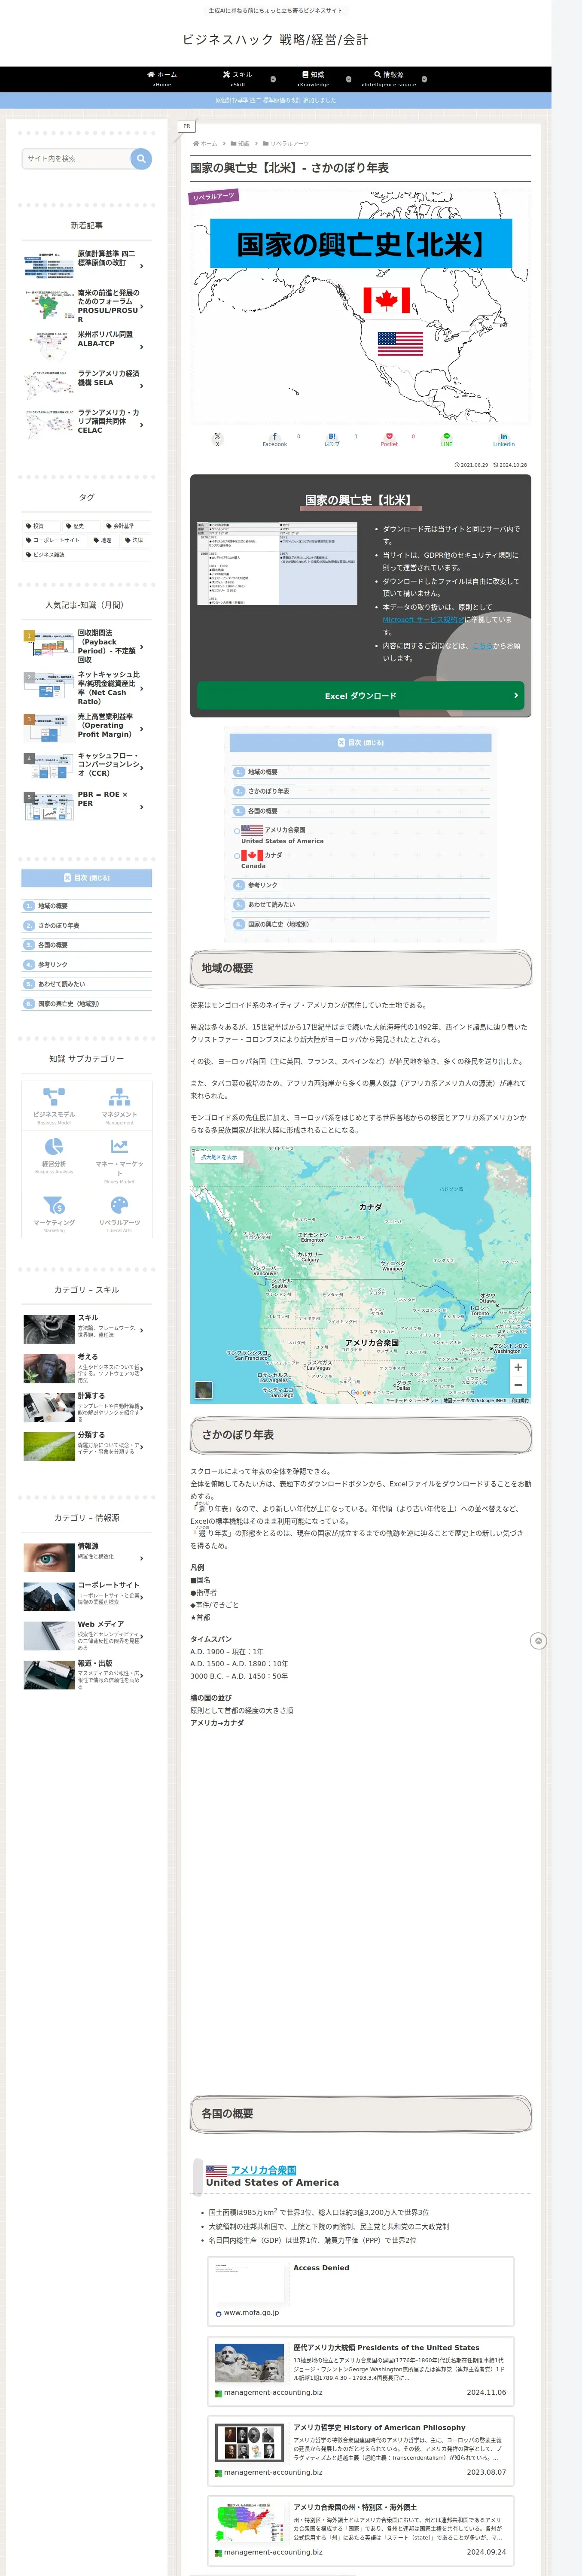
Task: Collapse the article 目次 table of contents
Action: point(361,743)
